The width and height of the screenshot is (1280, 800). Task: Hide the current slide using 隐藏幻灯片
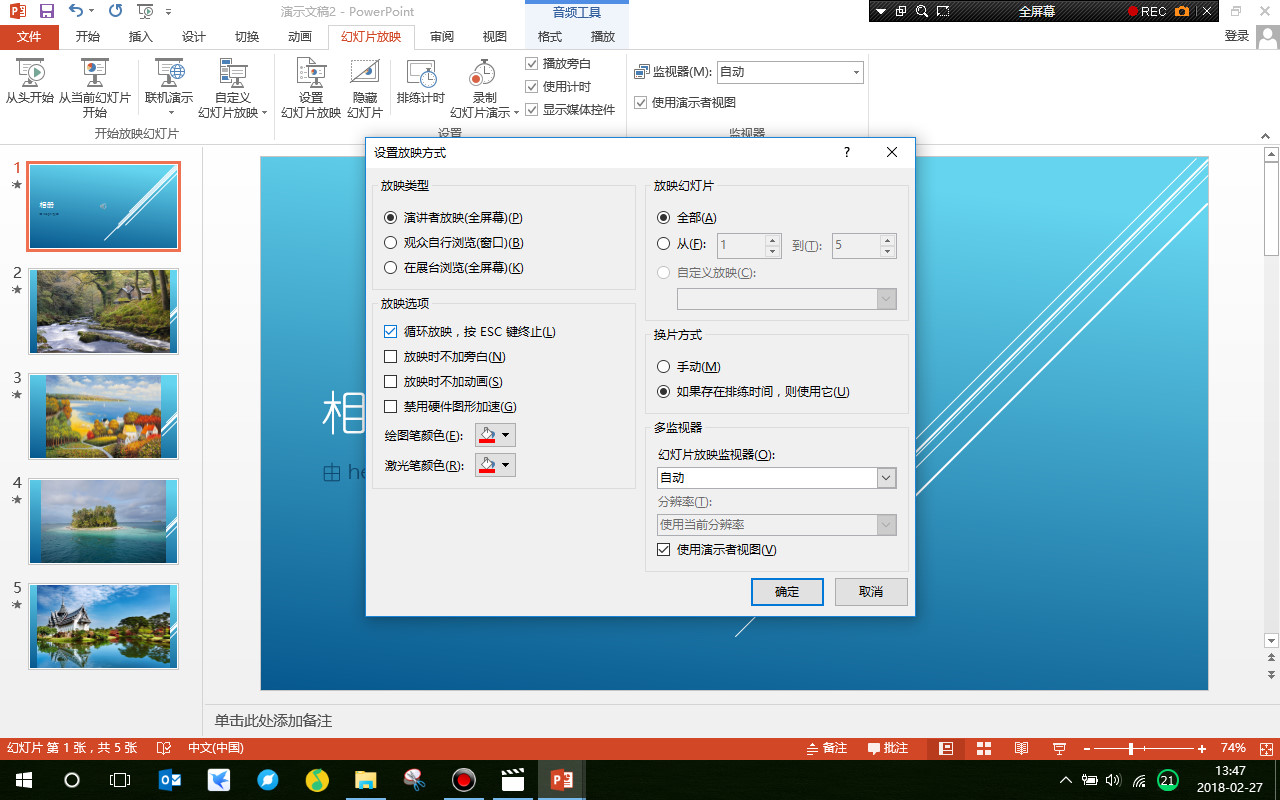(x=364, y=85)
